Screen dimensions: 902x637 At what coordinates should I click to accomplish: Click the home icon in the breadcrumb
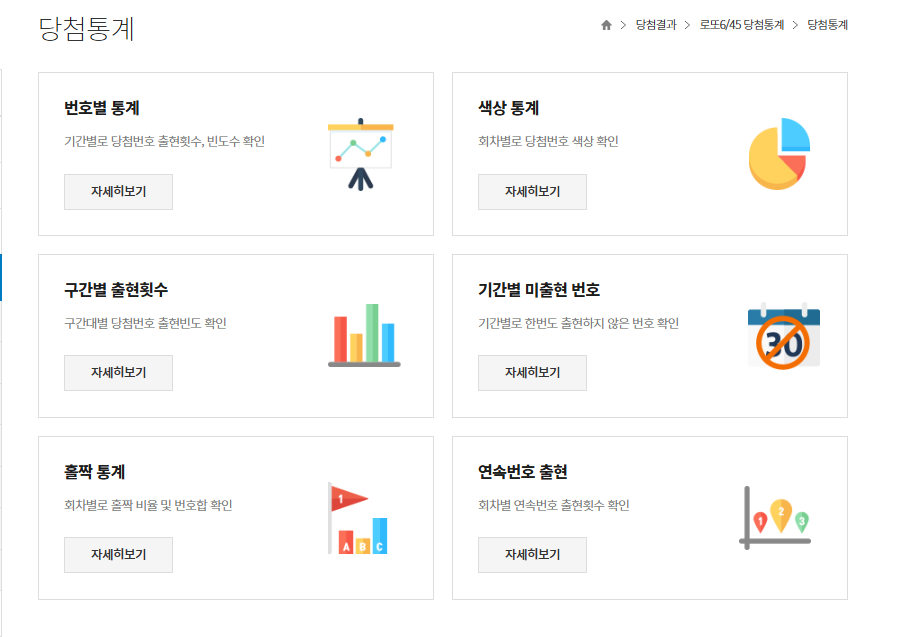[x=606, y=25]
